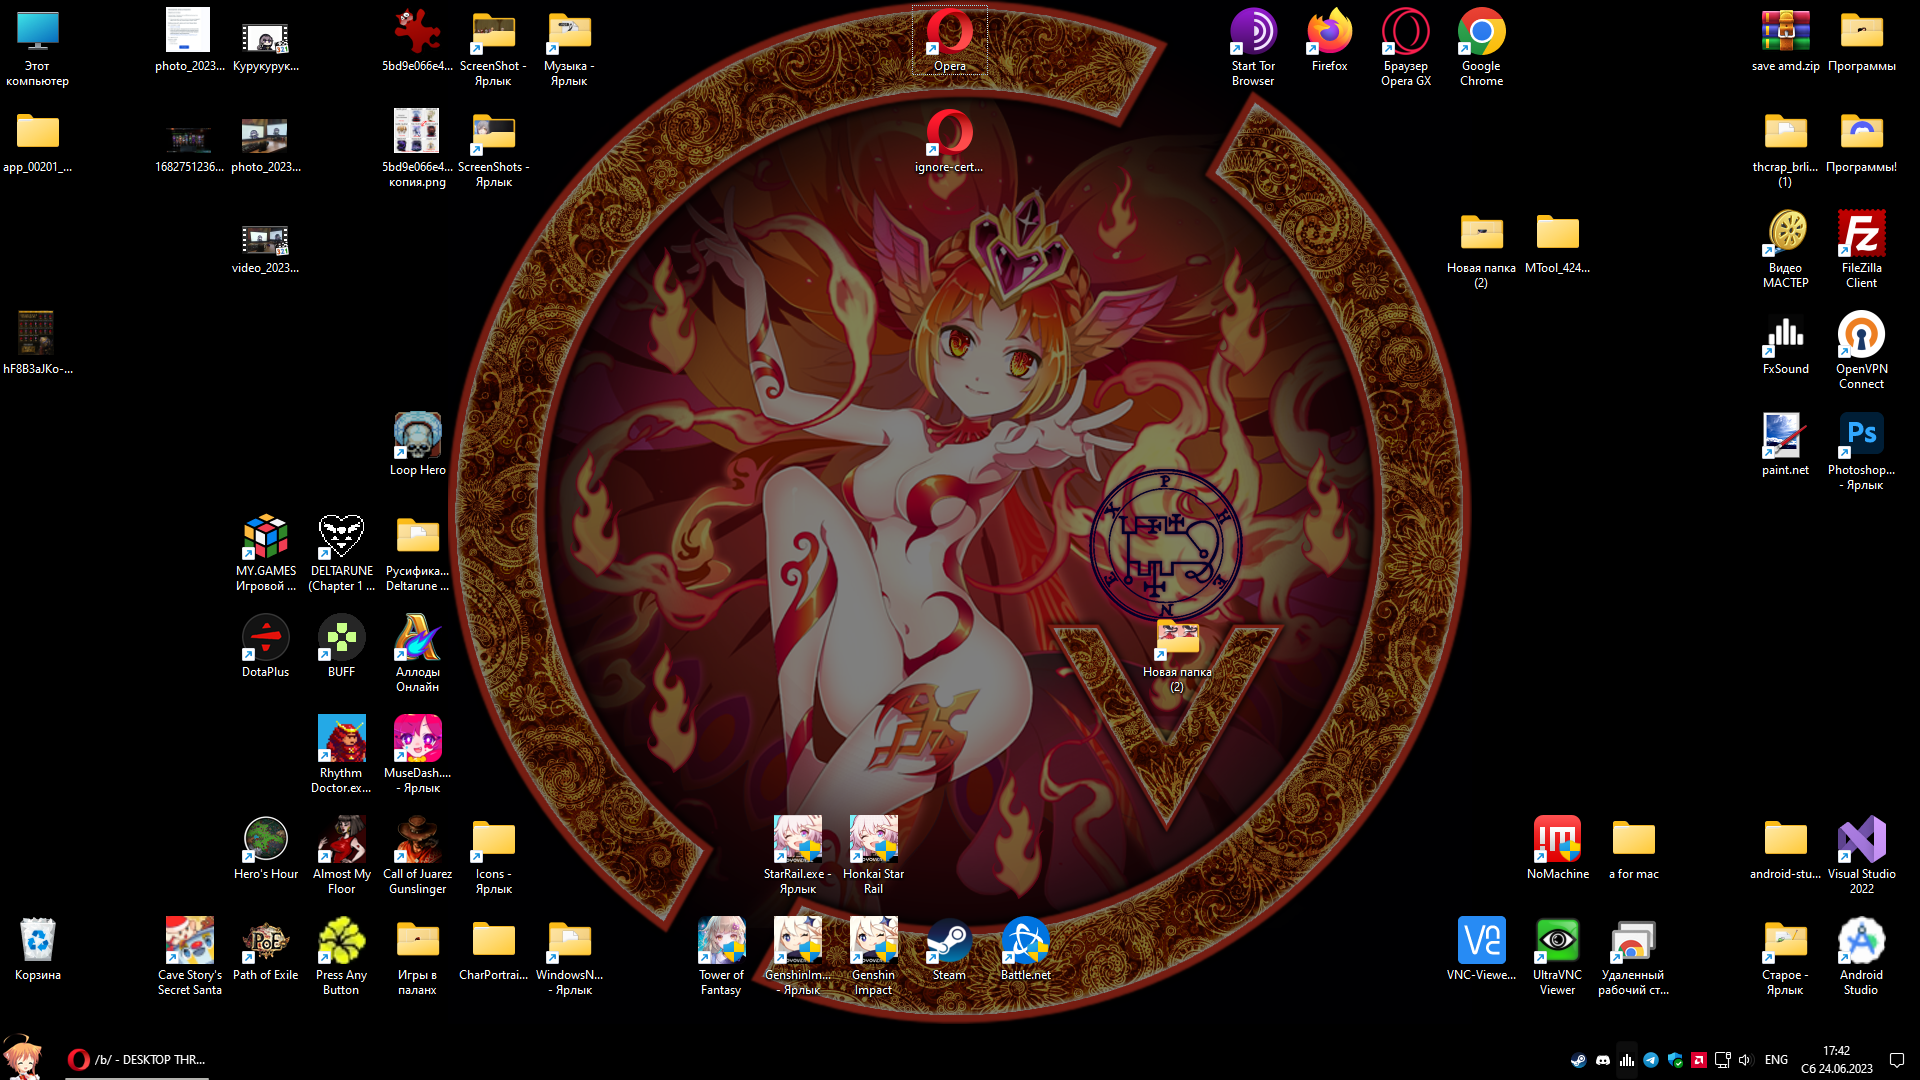Select the VNC-Viewer desktop icon
The width and height of the screenshot is (1920, 1080).
point(1481,949)
